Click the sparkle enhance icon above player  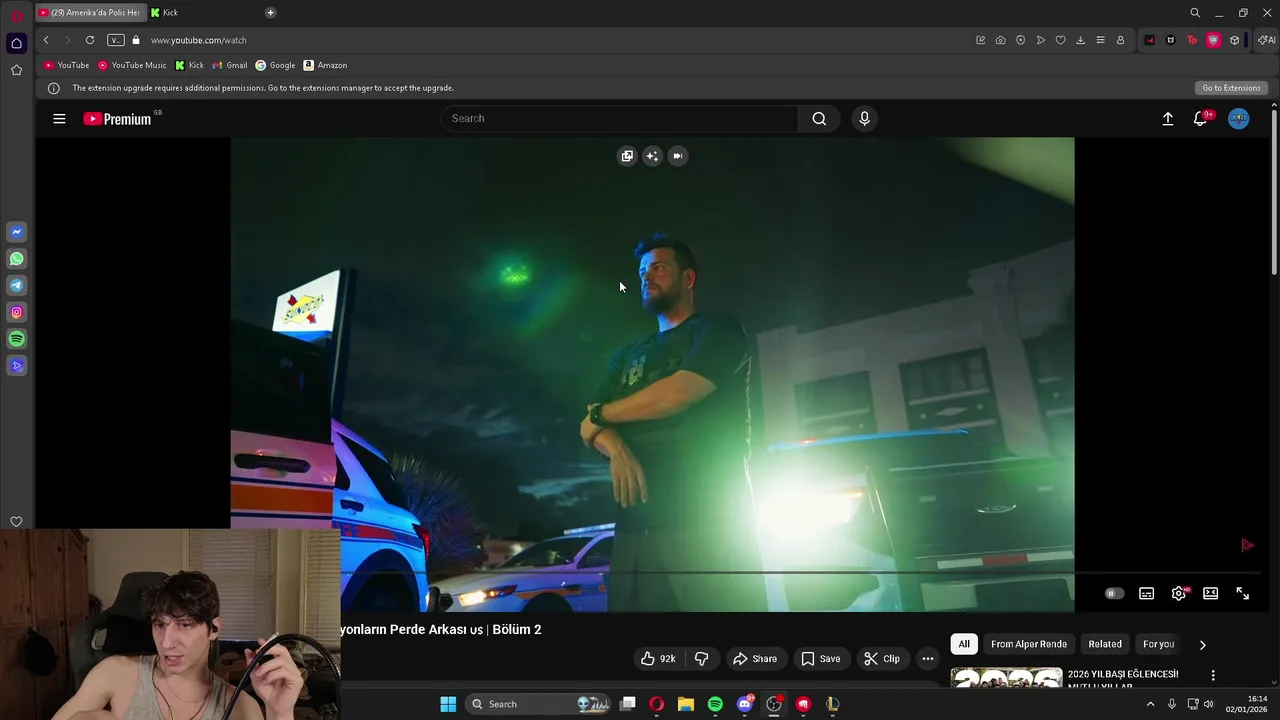652,156
